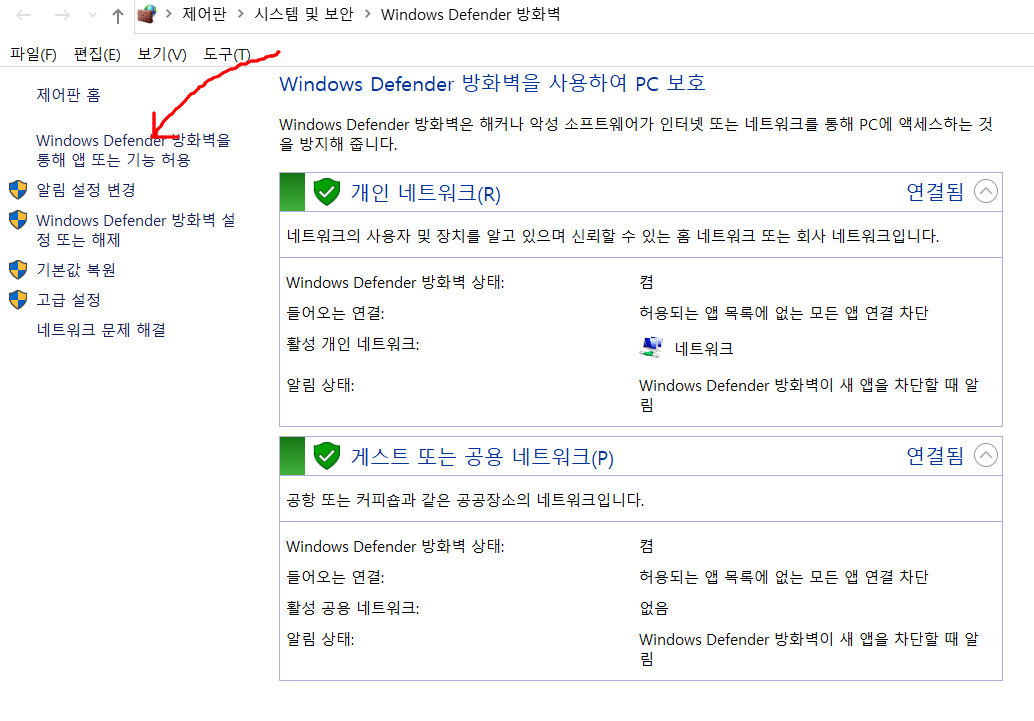
Task: Click shield icon beside 알림 설정 변경
Action: click(x=18, y=190)
